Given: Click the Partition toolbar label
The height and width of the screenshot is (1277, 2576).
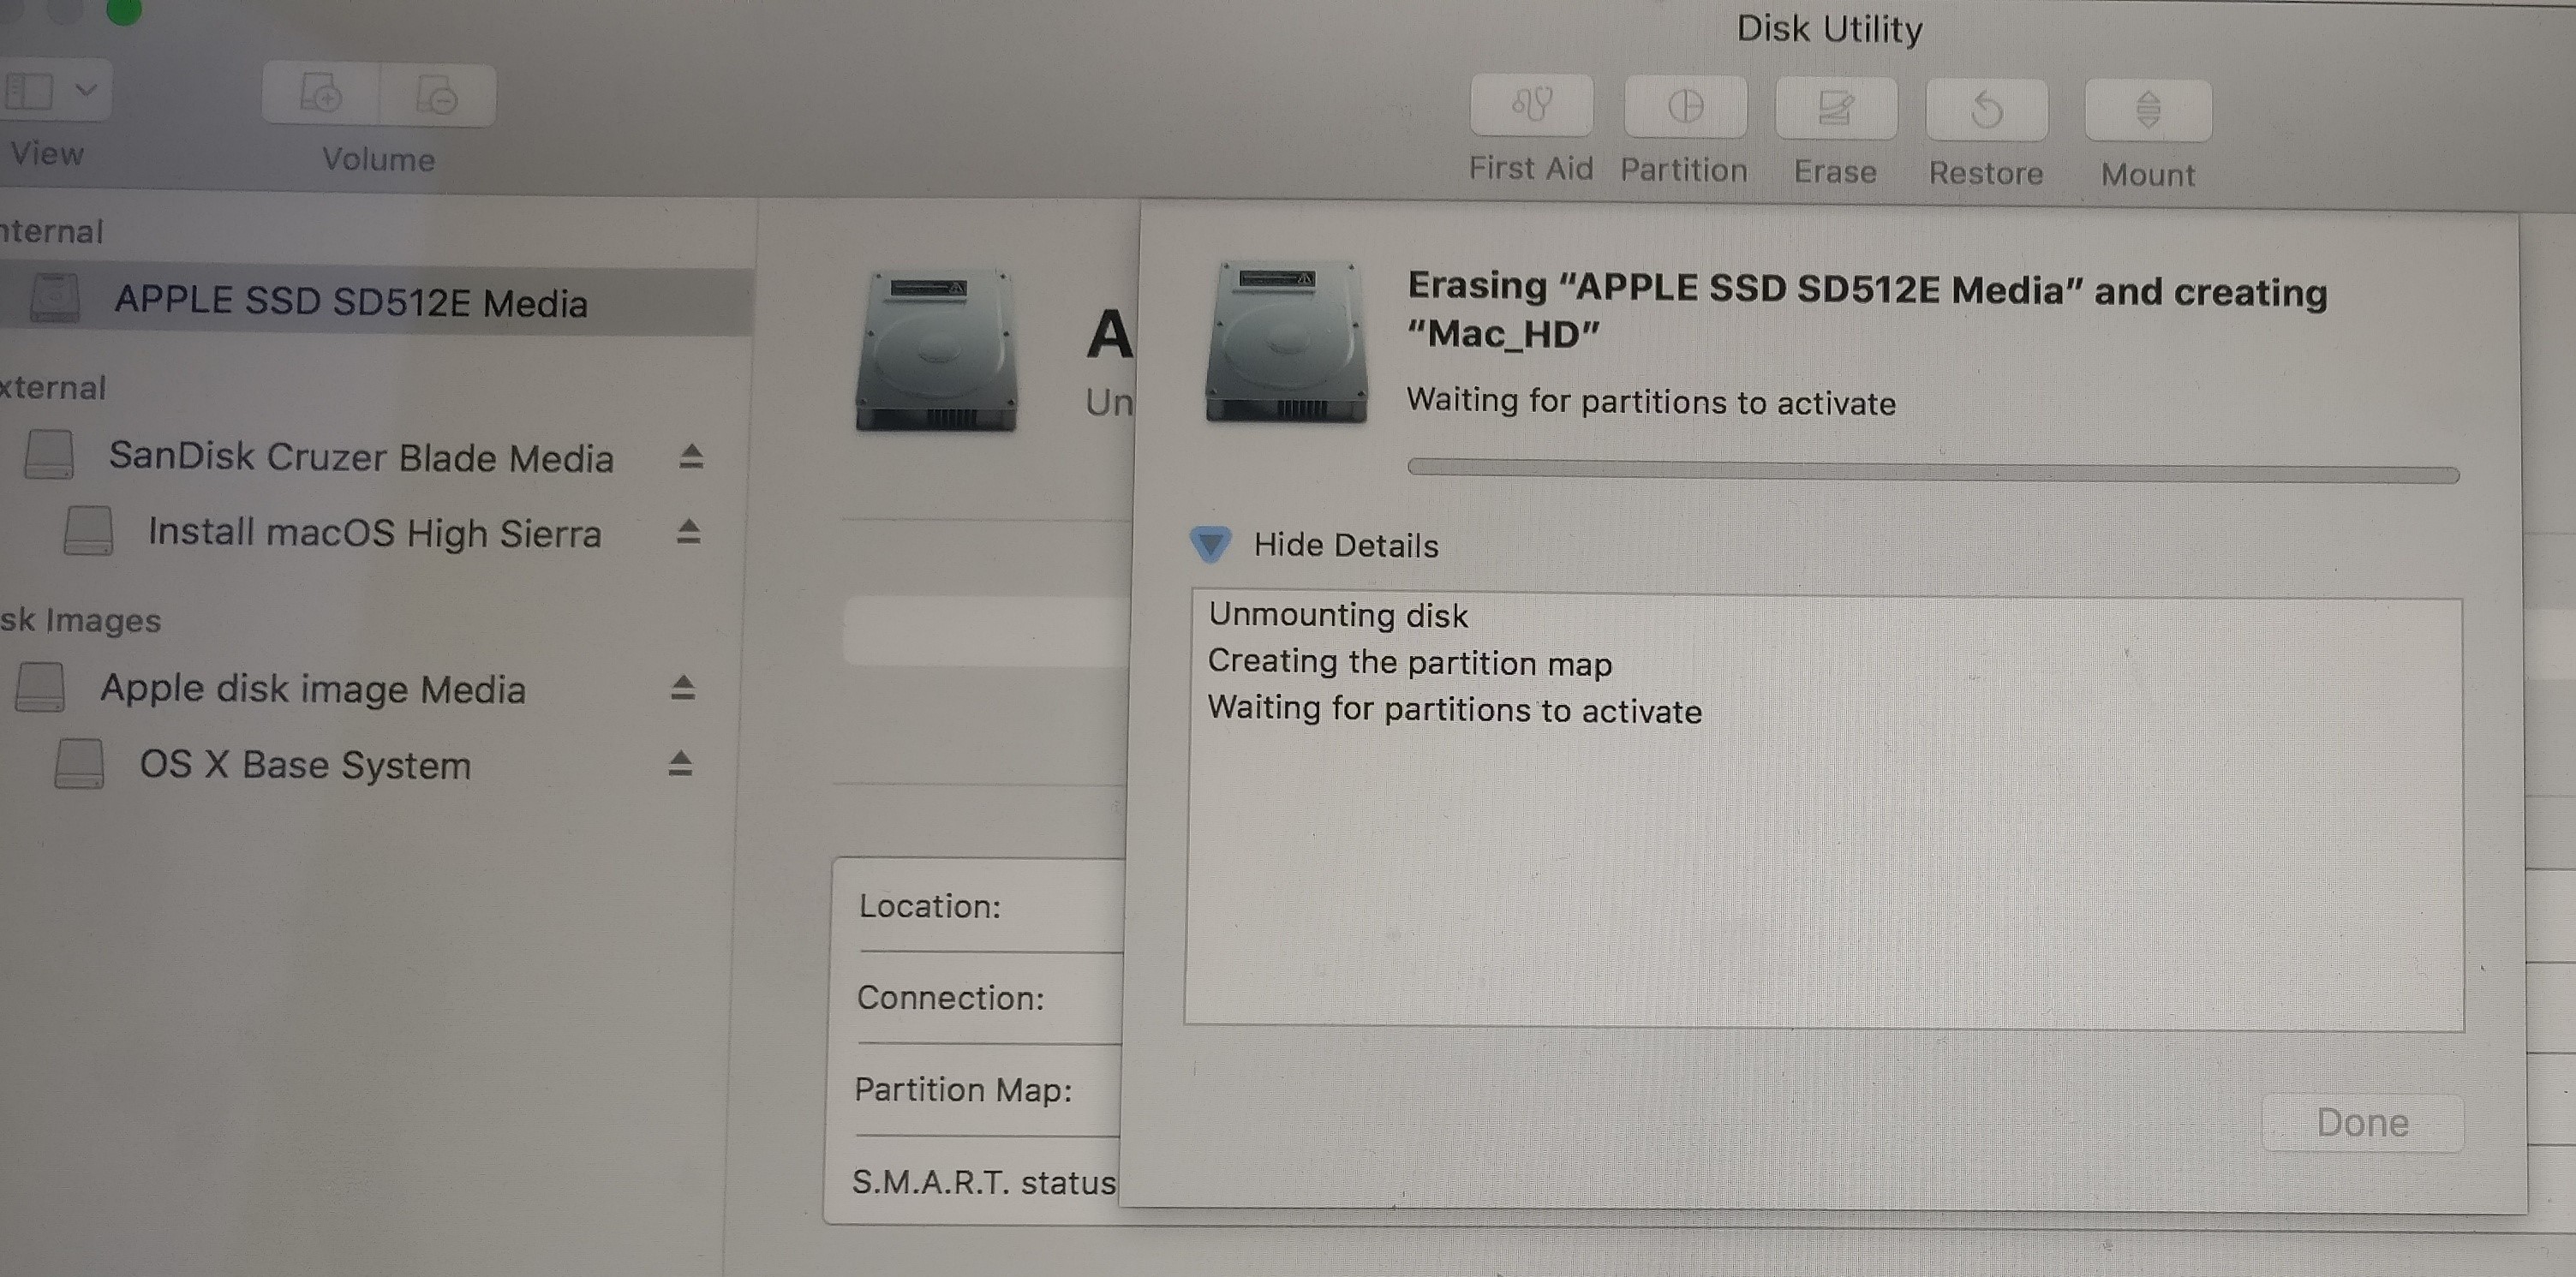Looking at the screenshot, I should tap(1684, 170).
